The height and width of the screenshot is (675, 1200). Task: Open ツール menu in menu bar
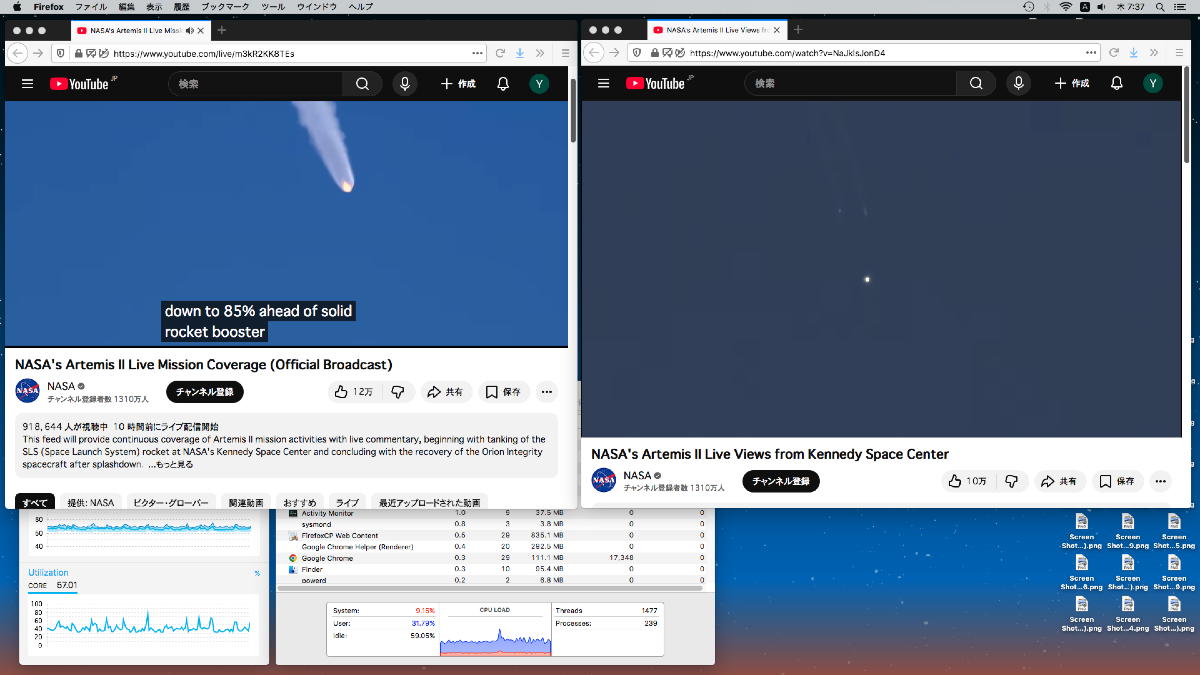pyautogui.click(x=272, y=7)
